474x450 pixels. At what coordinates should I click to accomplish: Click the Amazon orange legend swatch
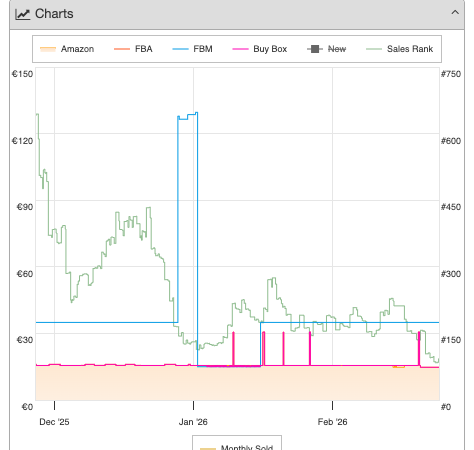(48, 49)
